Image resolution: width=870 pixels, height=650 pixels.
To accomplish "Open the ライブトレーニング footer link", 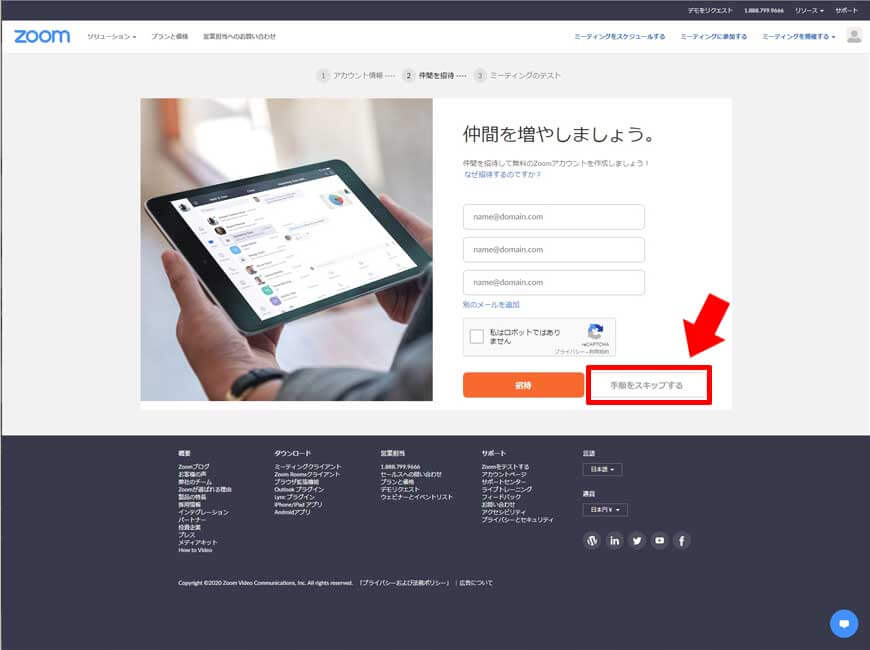I will 507,490.
